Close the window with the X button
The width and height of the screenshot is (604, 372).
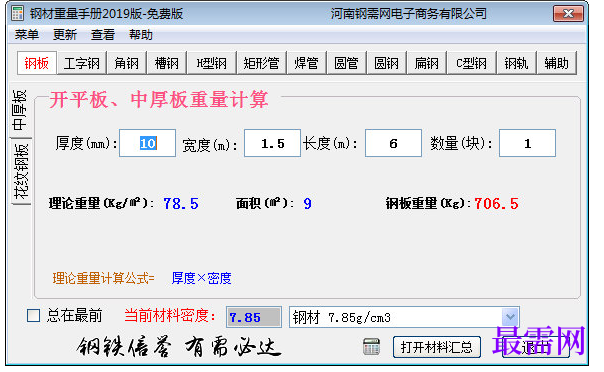(x=568, y=13)
